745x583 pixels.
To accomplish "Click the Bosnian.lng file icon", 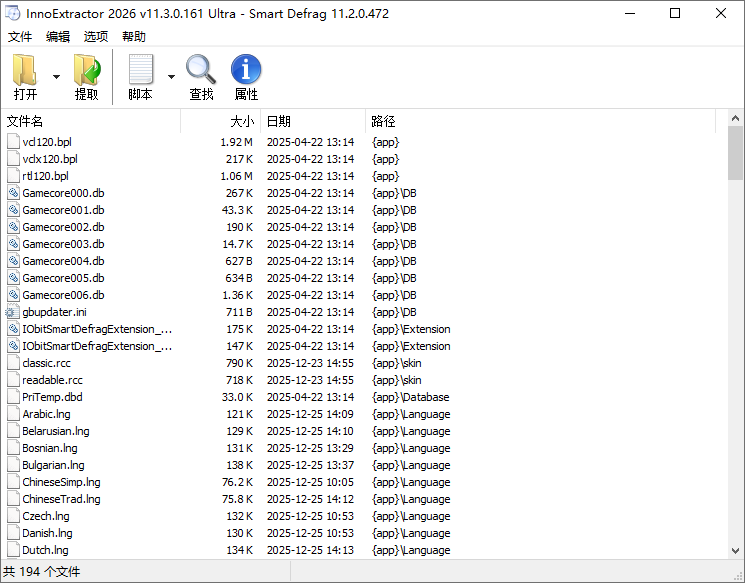I will (x=13, y=448).
